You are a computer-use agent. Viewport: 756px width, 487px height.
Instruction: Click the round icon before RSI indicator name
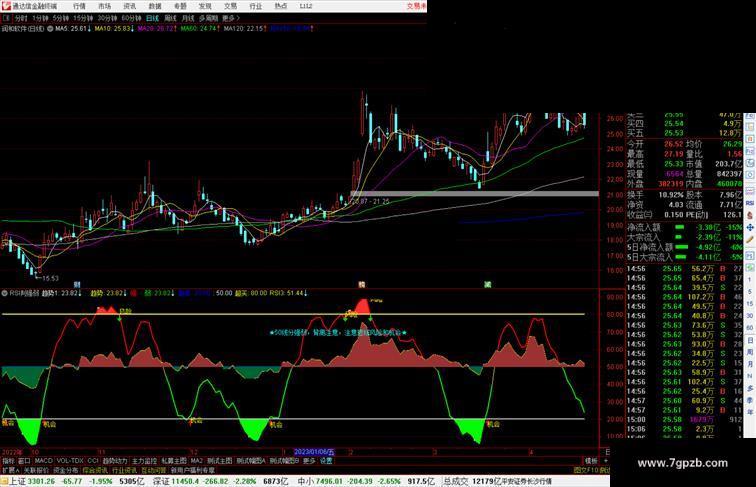pos(4,293)
